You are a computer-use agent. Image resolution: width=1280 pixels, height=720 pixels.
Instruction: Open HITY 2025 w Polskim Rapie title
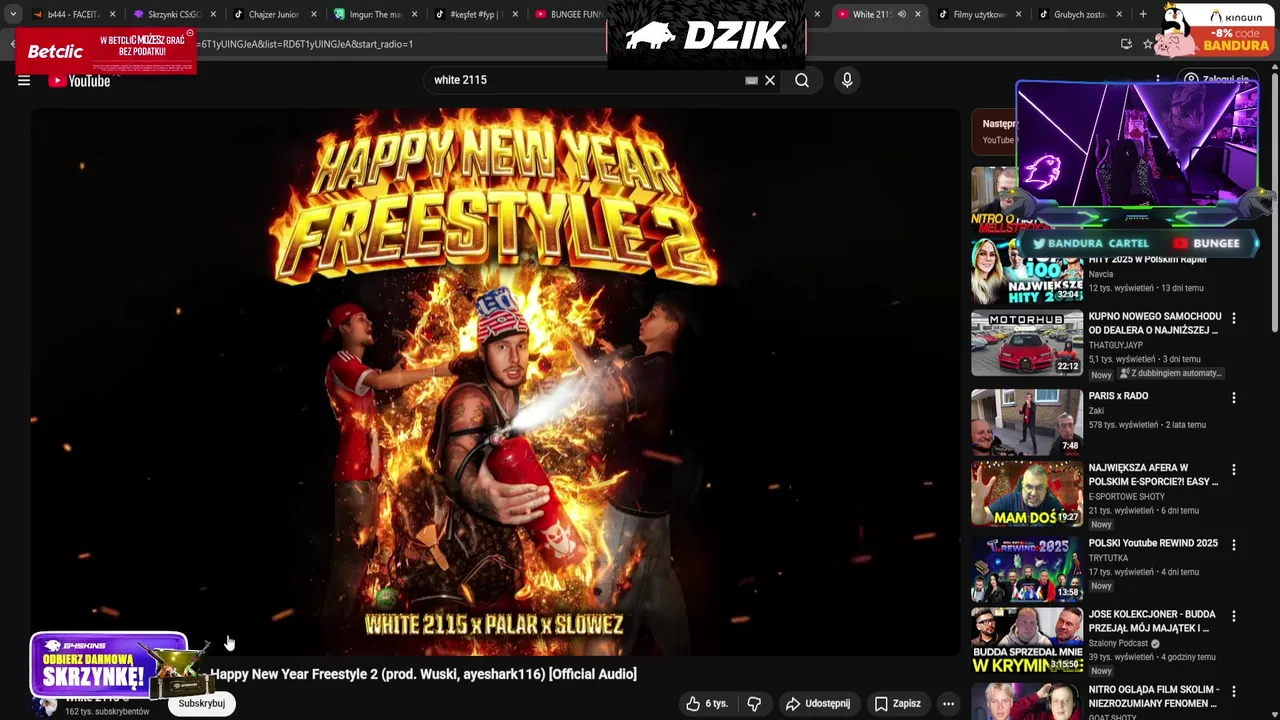[x=1147, y=259]
